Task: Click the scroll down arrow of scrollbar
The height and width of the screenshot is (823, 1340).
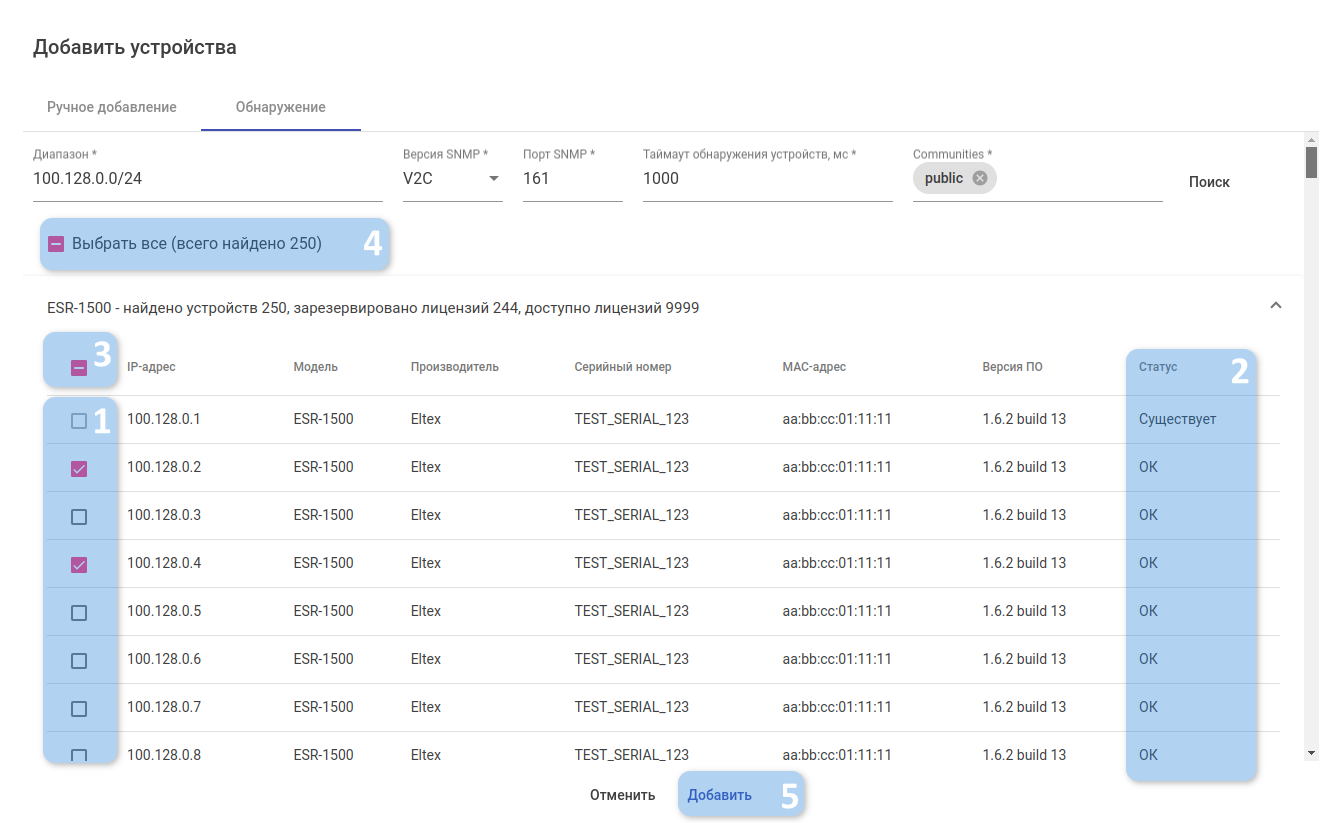Action: 1311,752
